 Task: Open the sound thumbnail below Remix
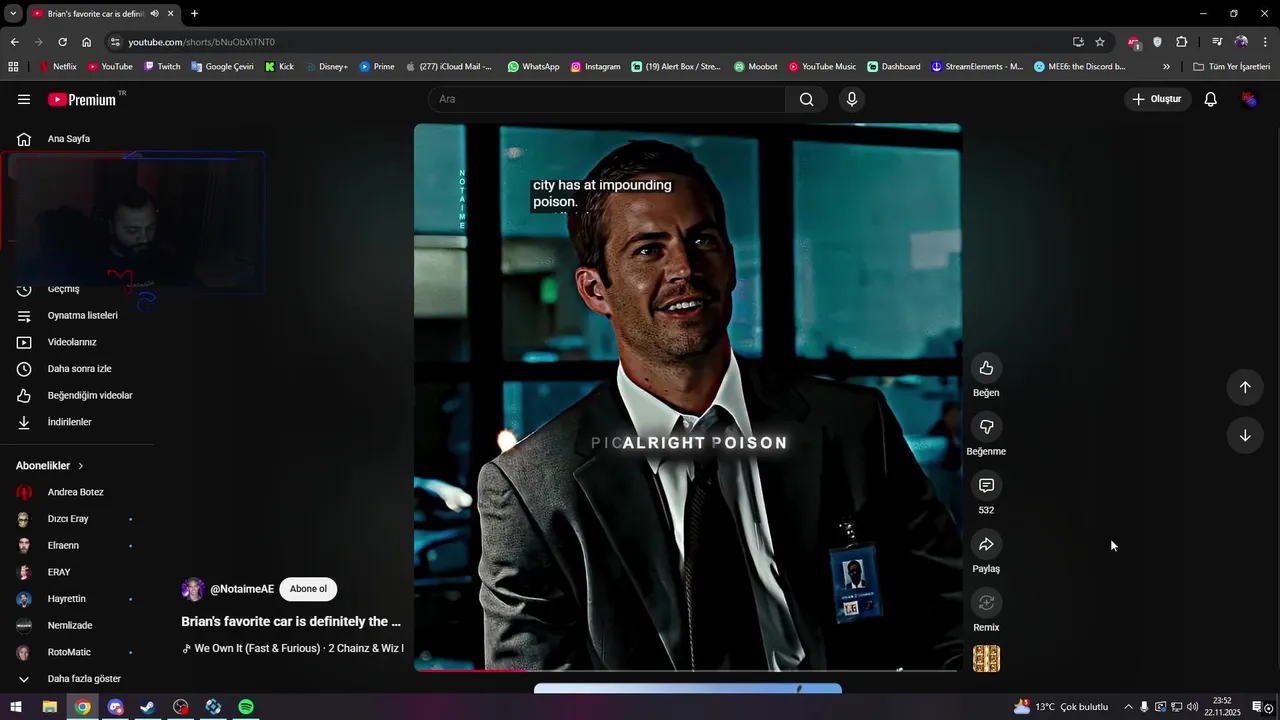(986, 658)
